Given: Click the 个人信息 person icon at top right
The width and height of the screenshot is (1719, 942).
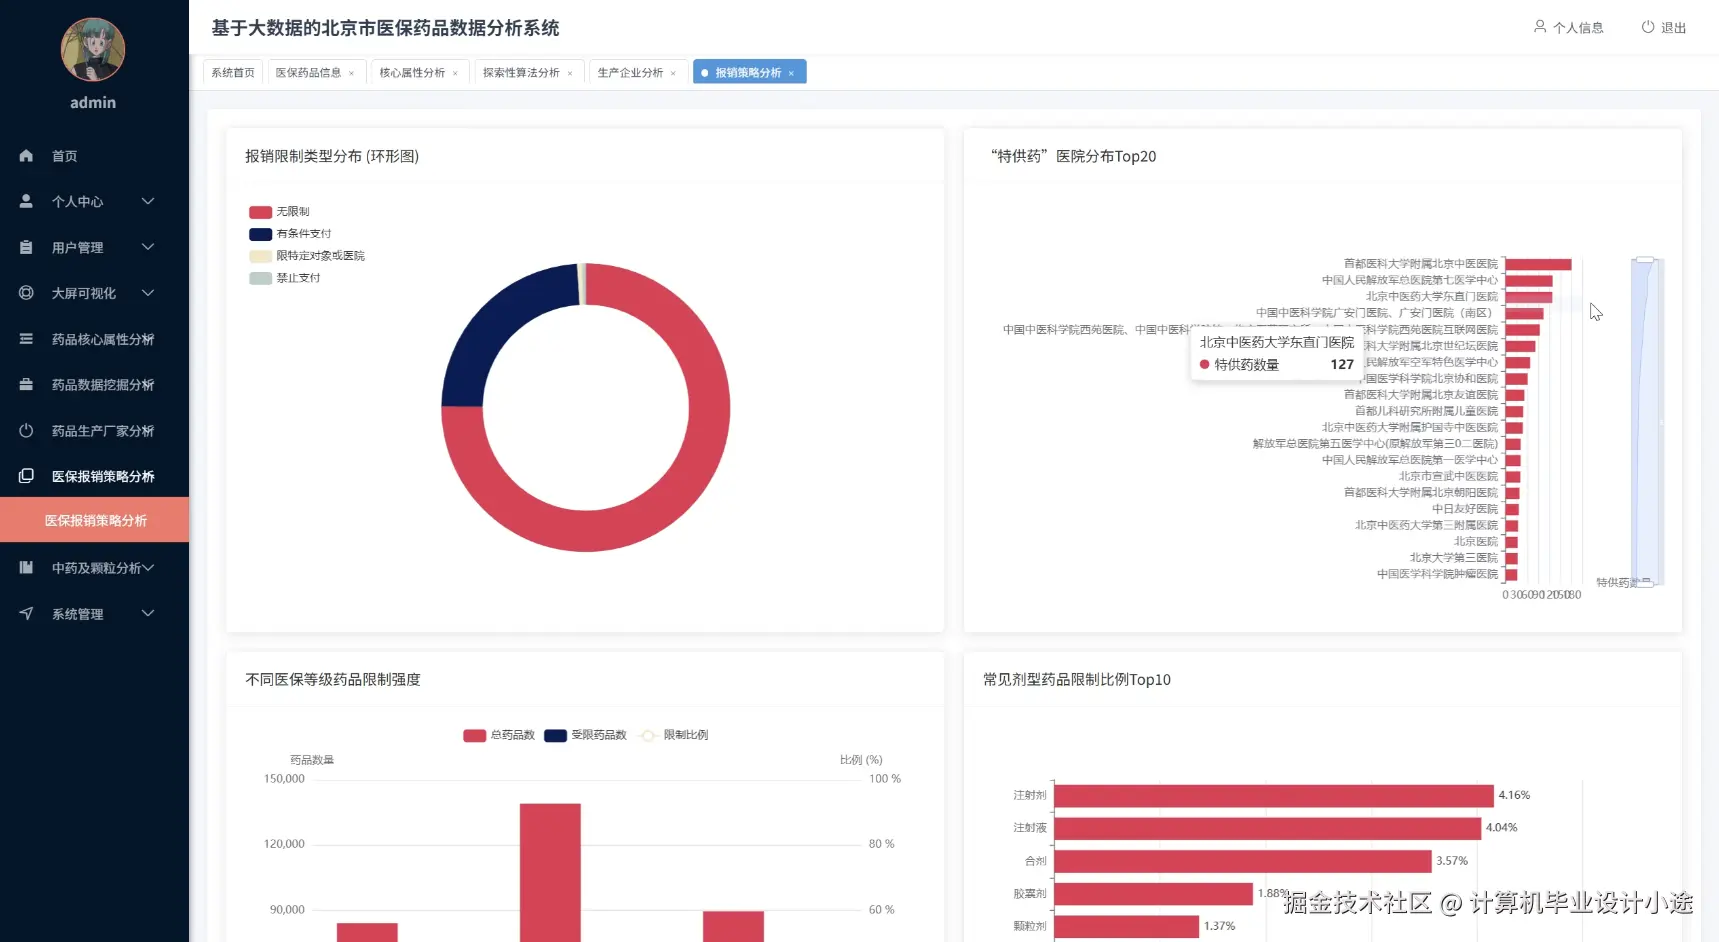Looking at the screenshot, I should pos(1538,27).
